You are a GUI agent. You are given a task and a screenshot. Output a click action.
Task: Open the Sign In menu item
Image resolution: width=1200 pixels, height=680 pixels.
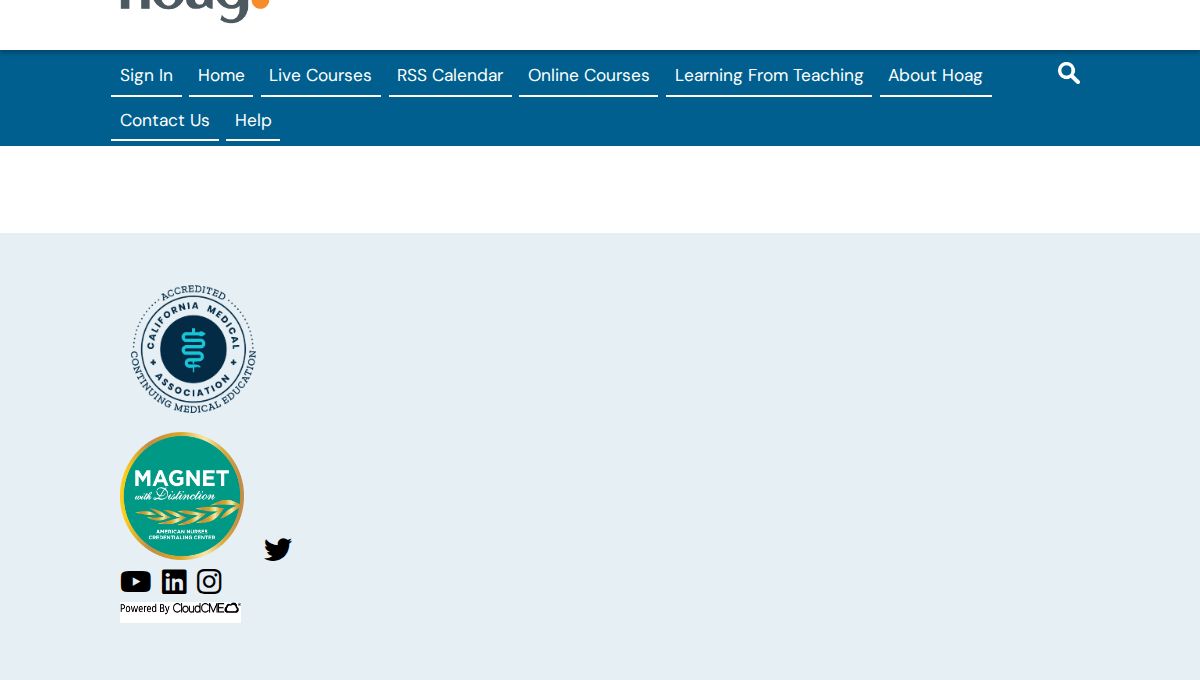pyautogui.click(x=146, y=75)
